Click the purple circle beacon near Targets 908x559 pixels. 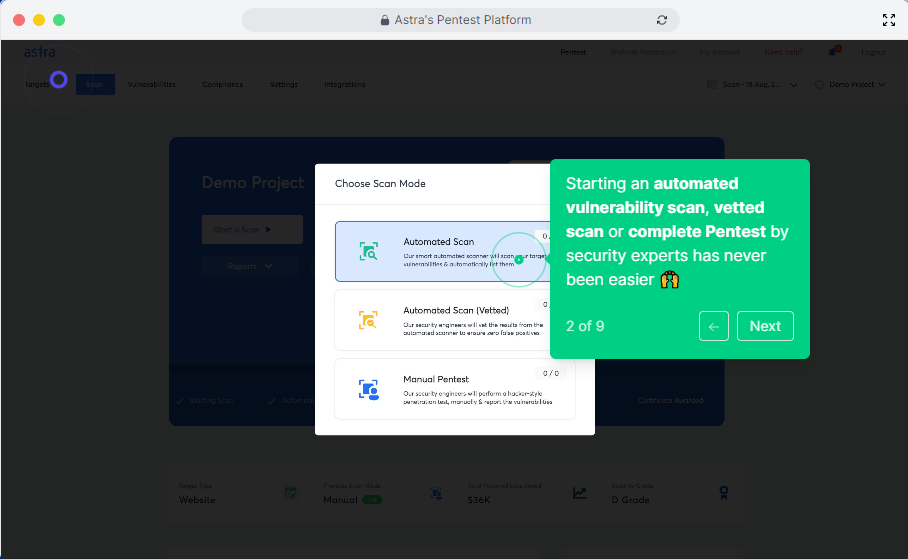click(x=58, y=79)
